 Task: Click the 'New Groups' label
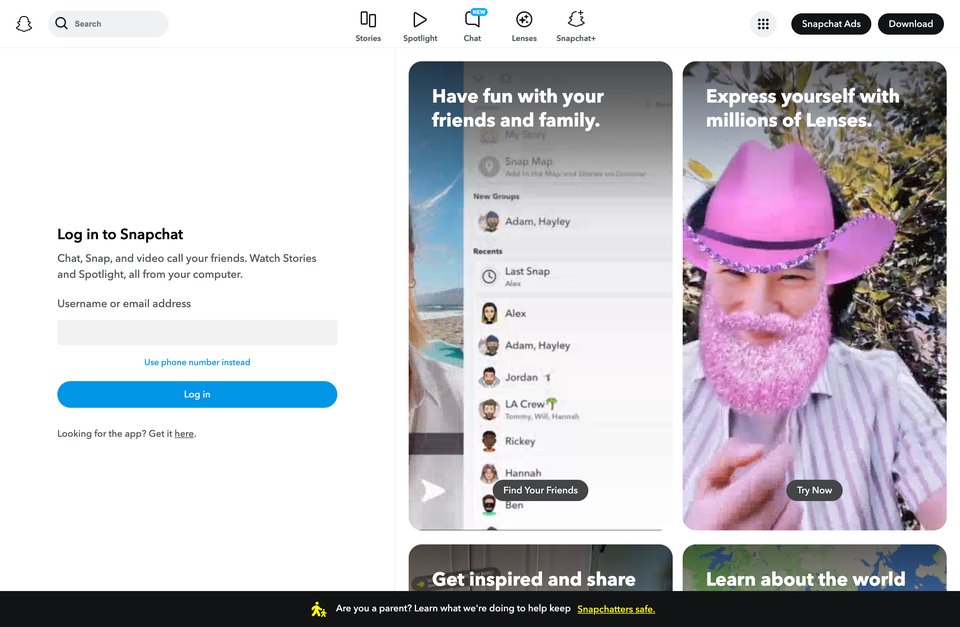[497, 197]
